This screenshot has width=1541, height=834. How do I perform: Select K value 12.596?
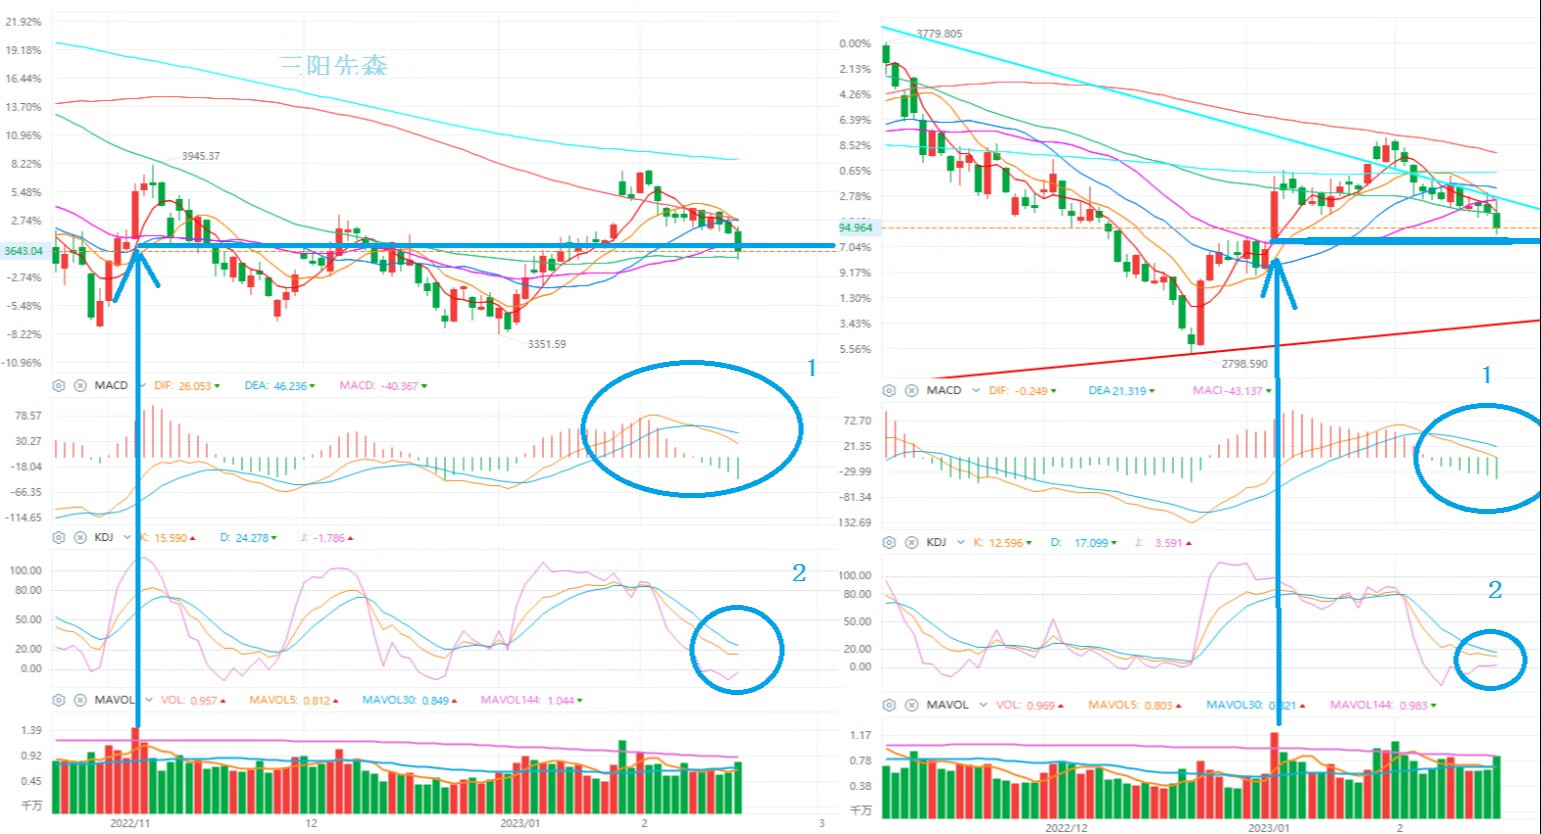pyautogui.click(x=1006, y=543)
